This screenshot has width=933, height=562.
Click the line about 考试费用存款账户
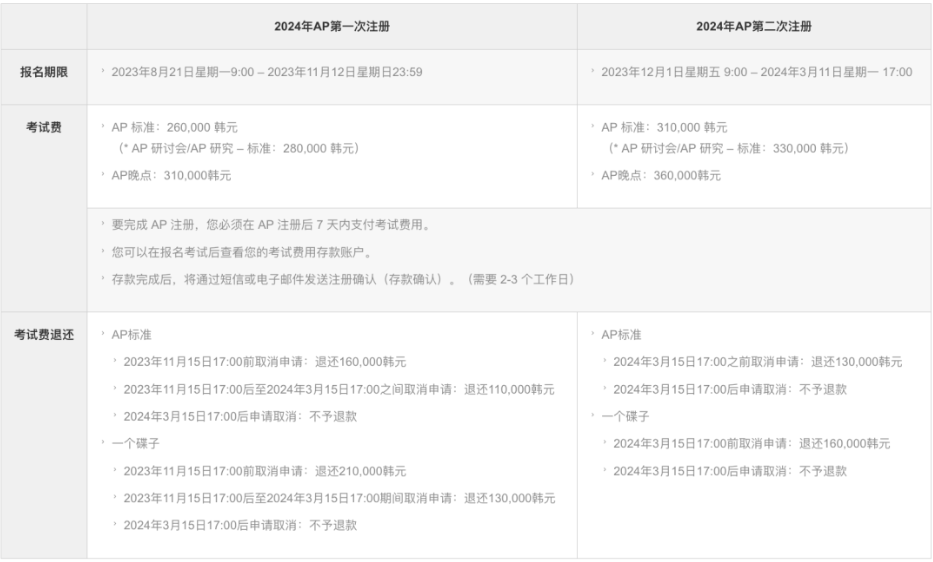coord(243,252)
